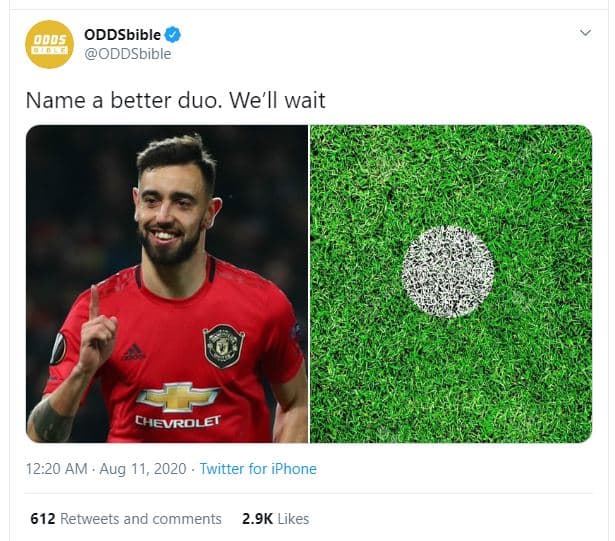
Task: Open the ODDSbible display name
Action: point(122,35)
